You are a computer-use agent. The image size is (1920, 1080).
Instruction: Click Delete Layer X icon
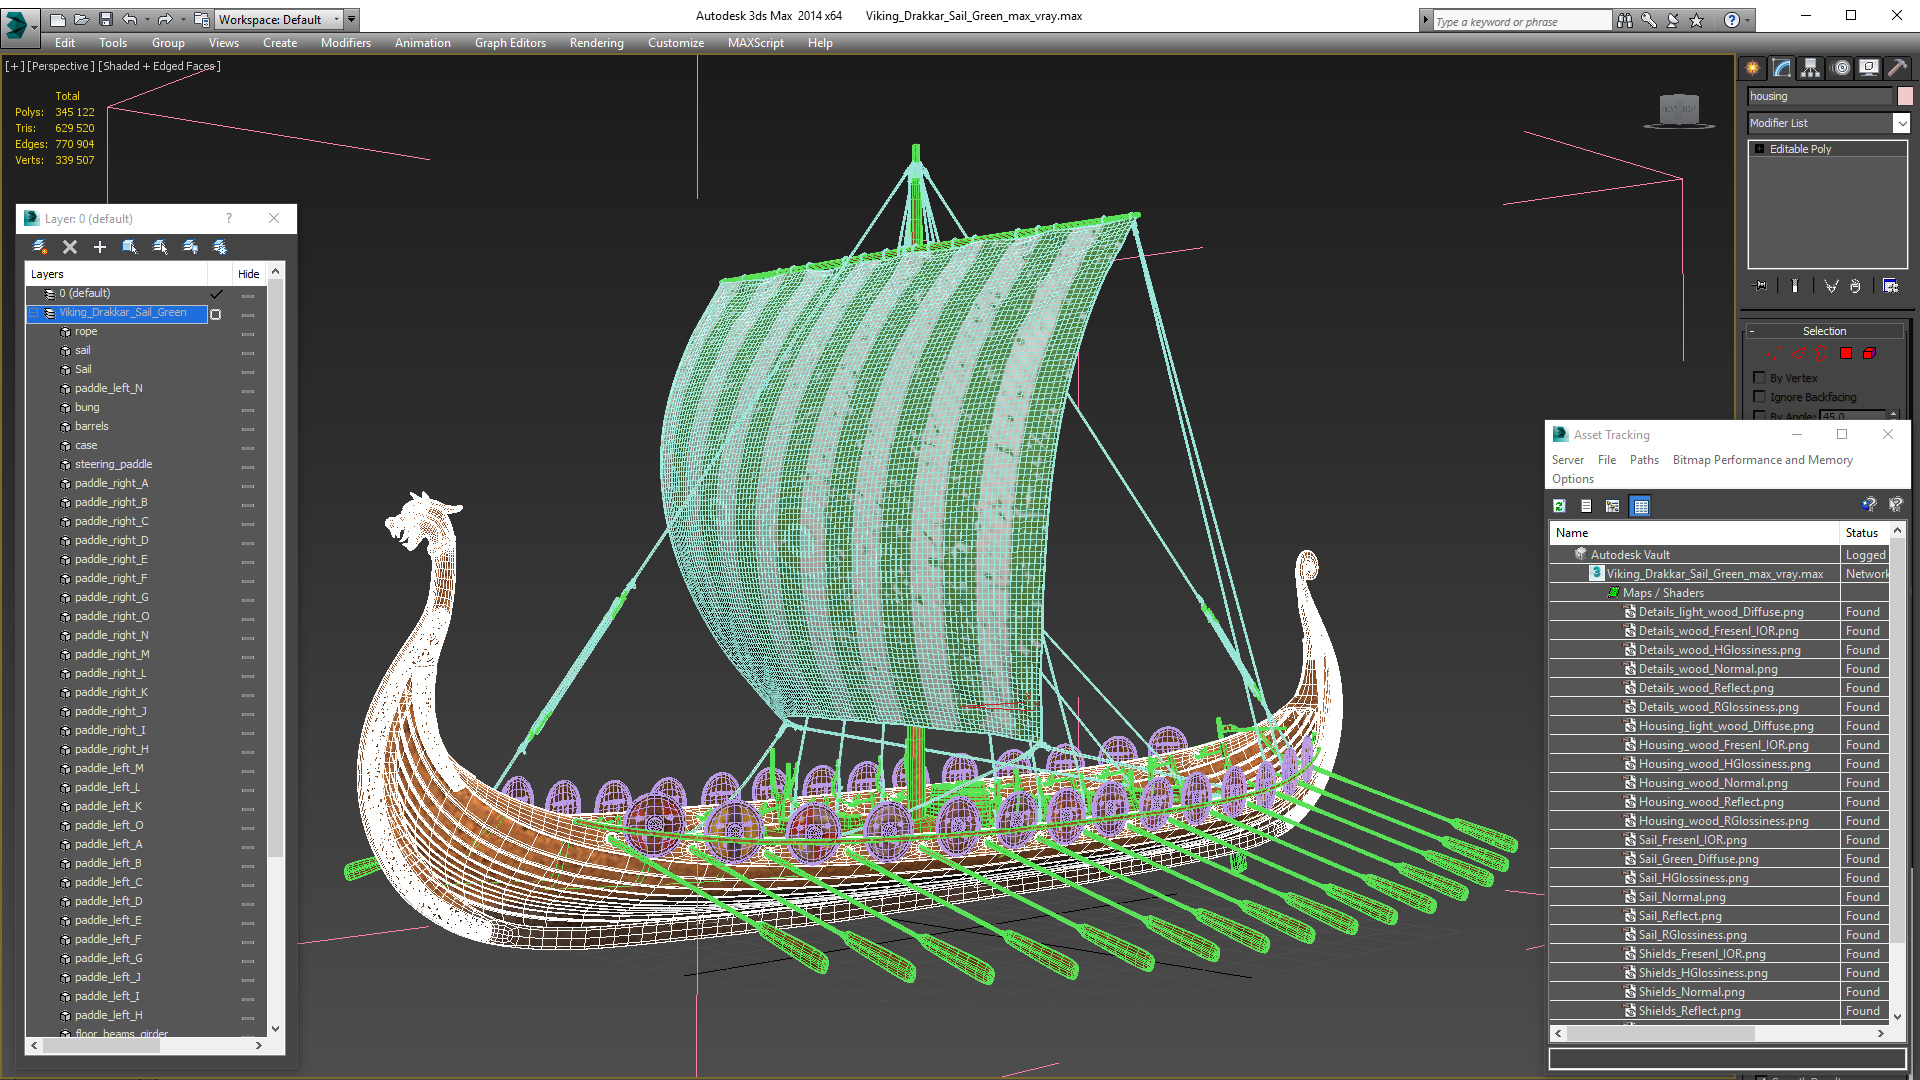70,247
